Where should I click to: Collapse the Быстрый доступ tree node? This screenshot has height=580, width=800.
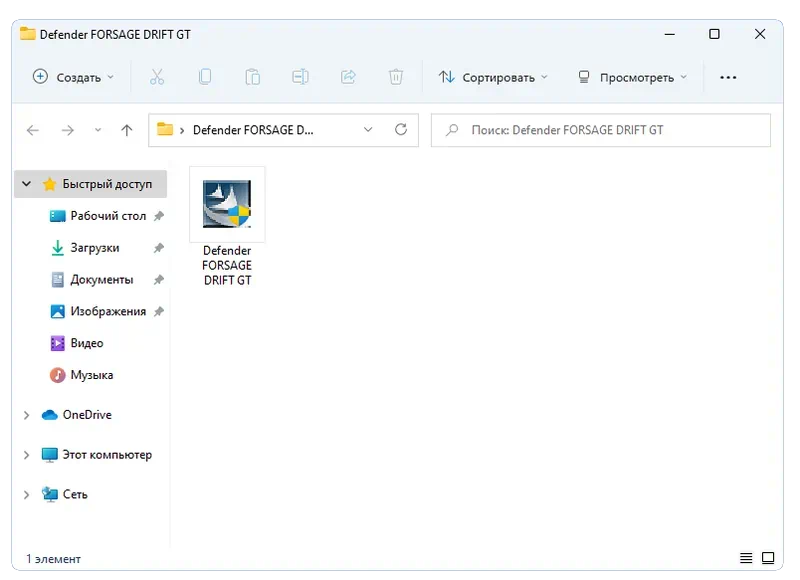[27, 184]
